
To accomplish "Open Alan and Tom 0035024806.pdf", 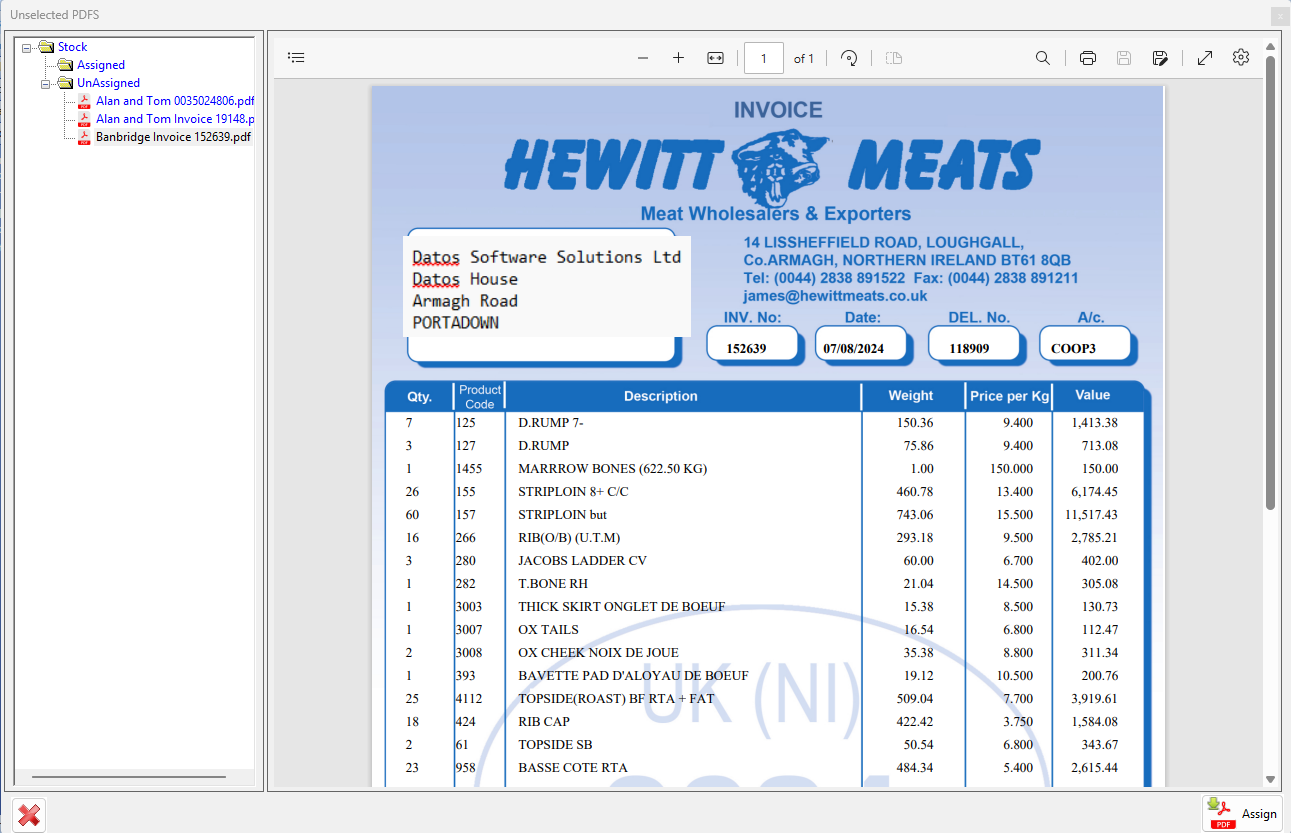I will click(x=174, y=101).
